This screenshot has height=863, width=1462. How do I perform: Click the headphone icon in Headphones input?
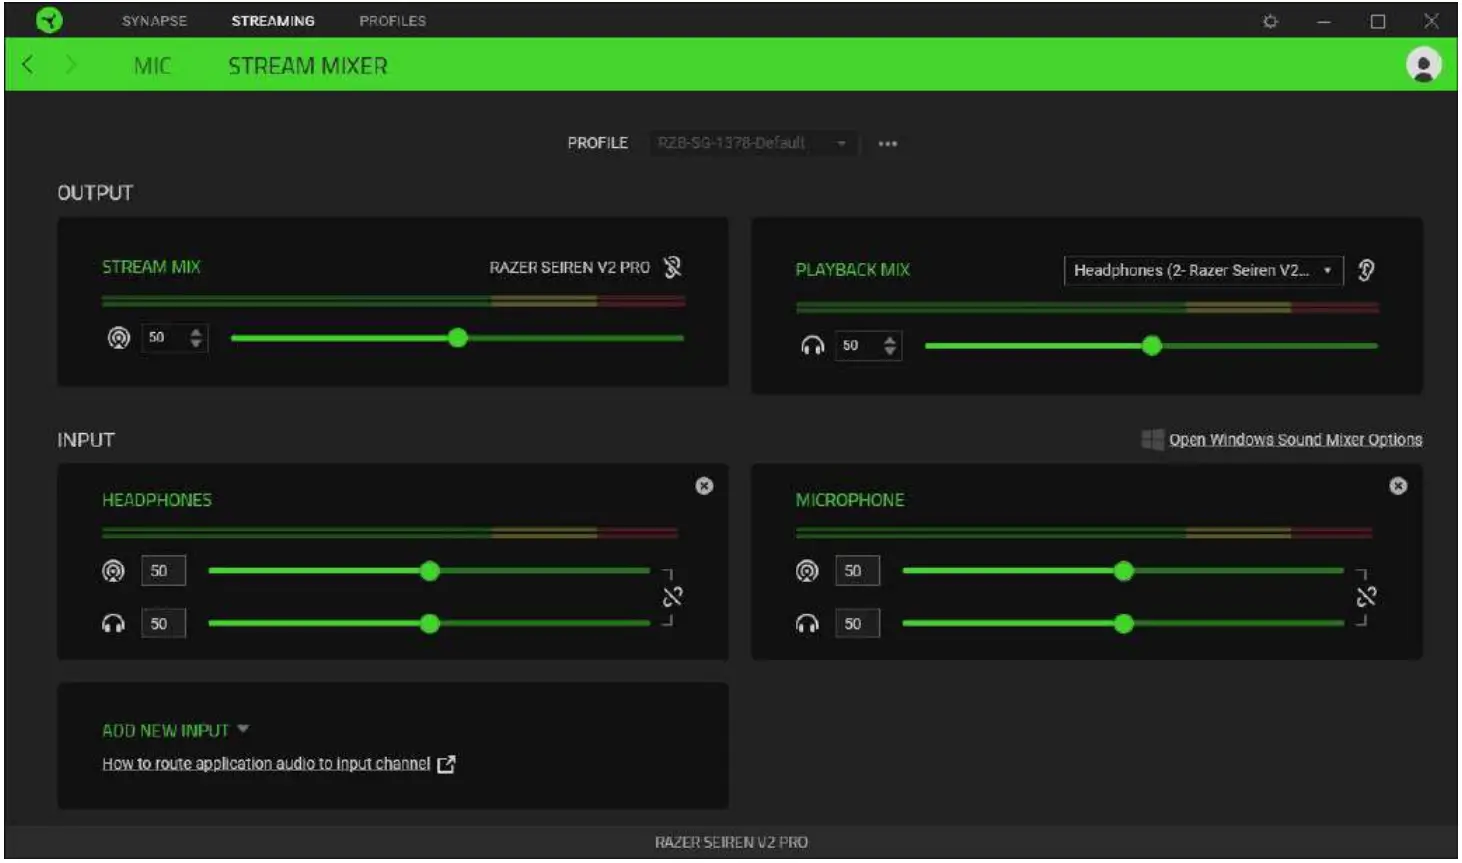(114, 624)
